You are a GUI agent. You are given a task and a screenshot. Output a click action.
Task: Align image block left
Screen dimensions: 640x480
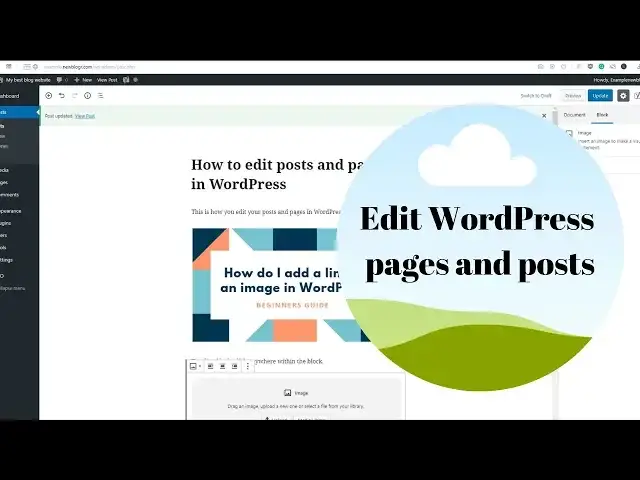click(x=210, y=367)
